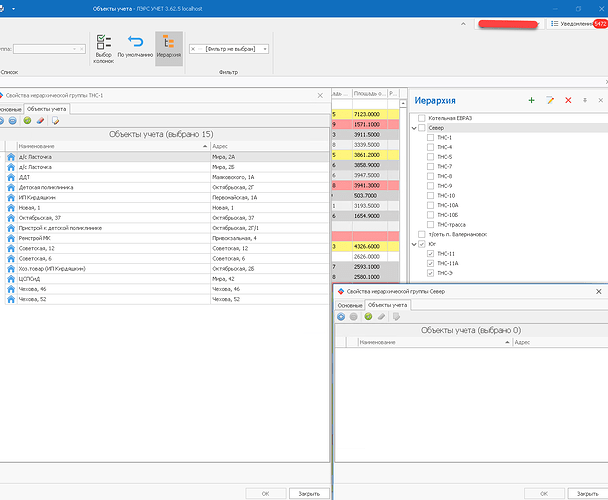The image size is (608, 500).
Task: Click the pencil edit icon in Иерархия panel
Action: coord(550,100)
